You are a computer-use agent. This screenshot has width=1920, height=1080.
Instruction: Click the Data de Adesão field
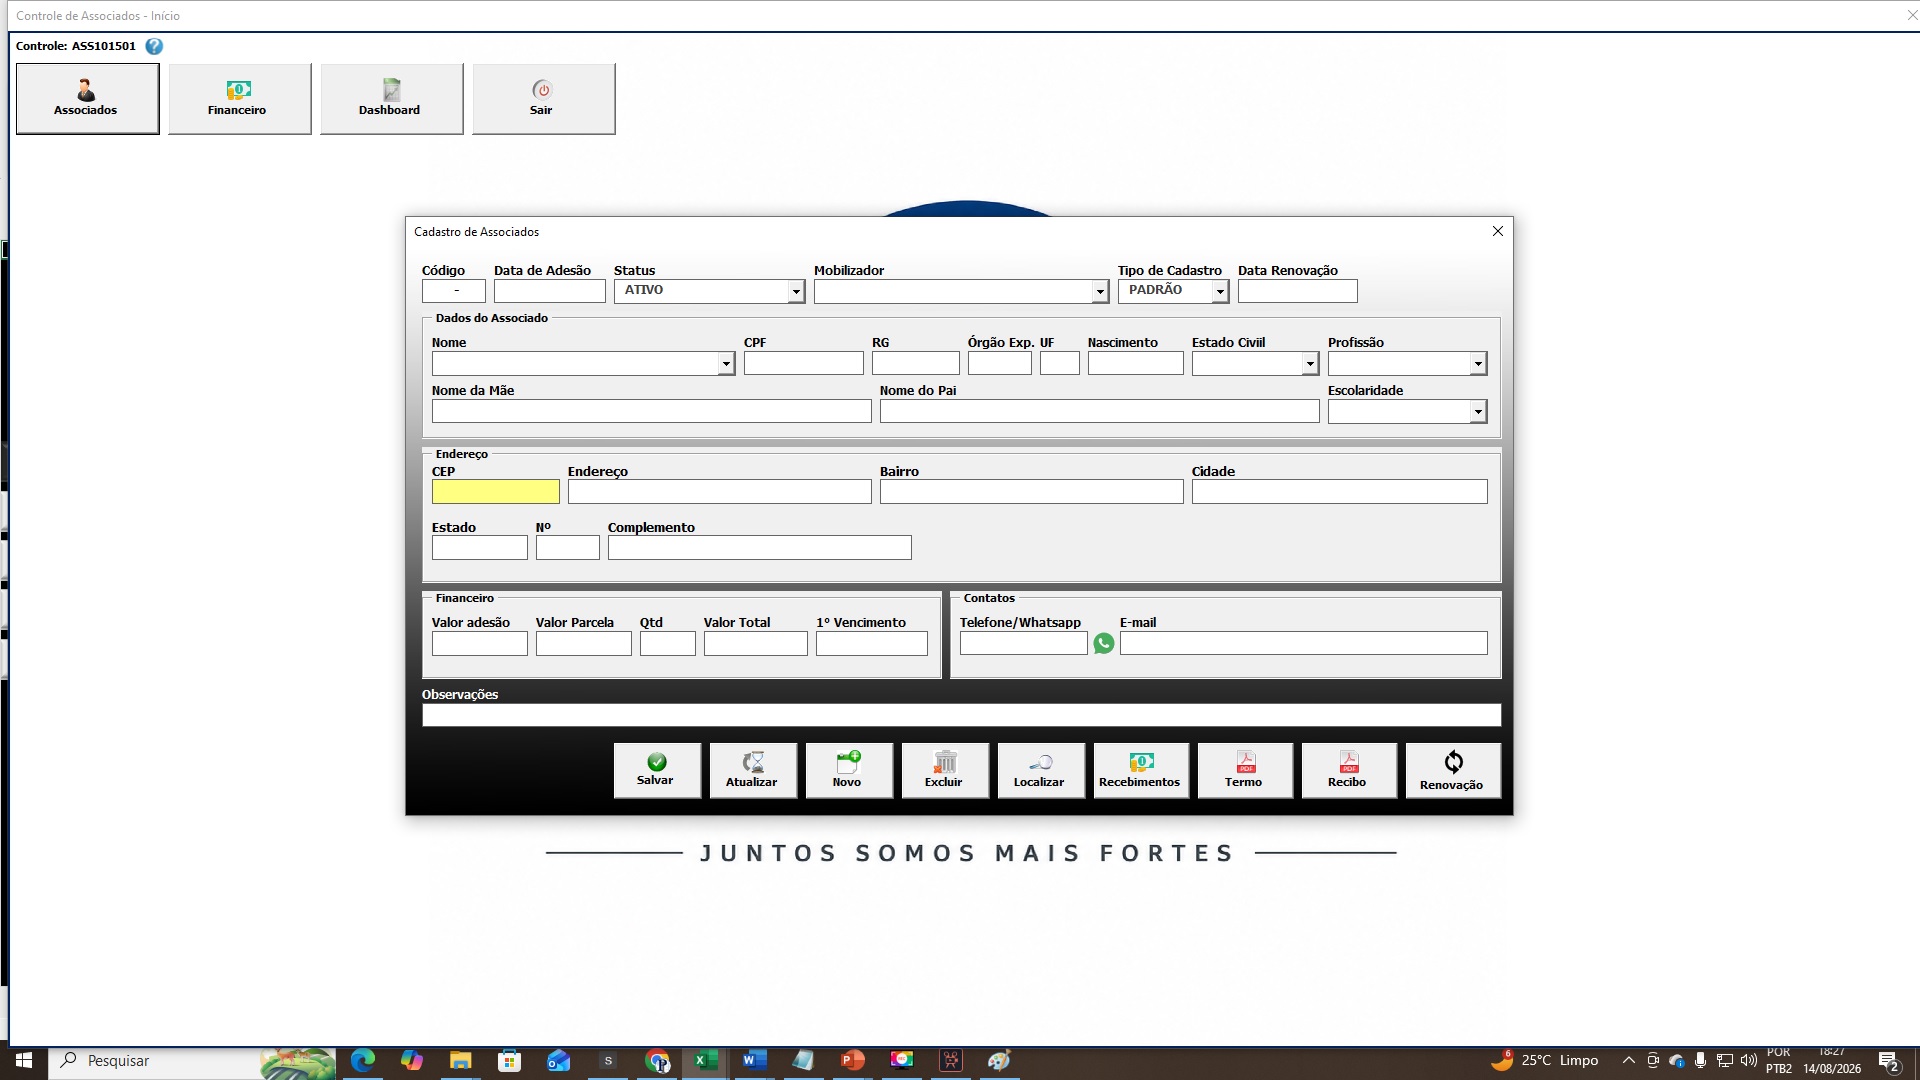[x=550, y=291]
